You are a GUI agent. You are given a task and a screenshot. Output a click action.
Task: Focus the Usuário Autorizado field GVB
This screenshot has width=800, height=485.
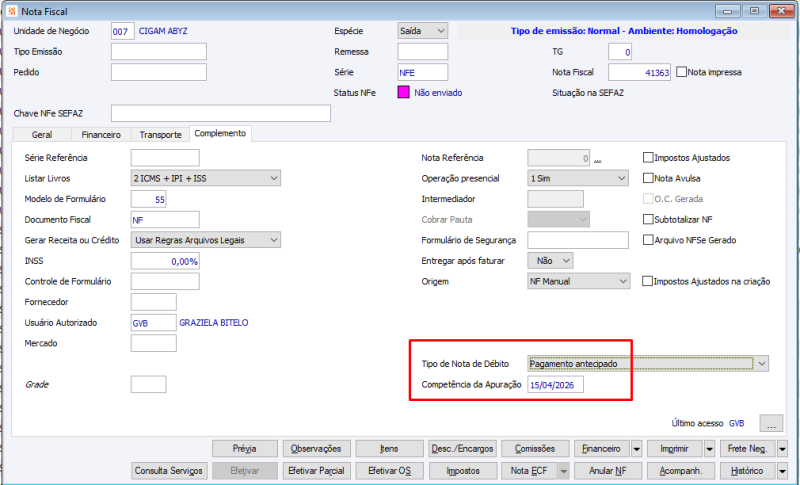click(x=153, y=322)
